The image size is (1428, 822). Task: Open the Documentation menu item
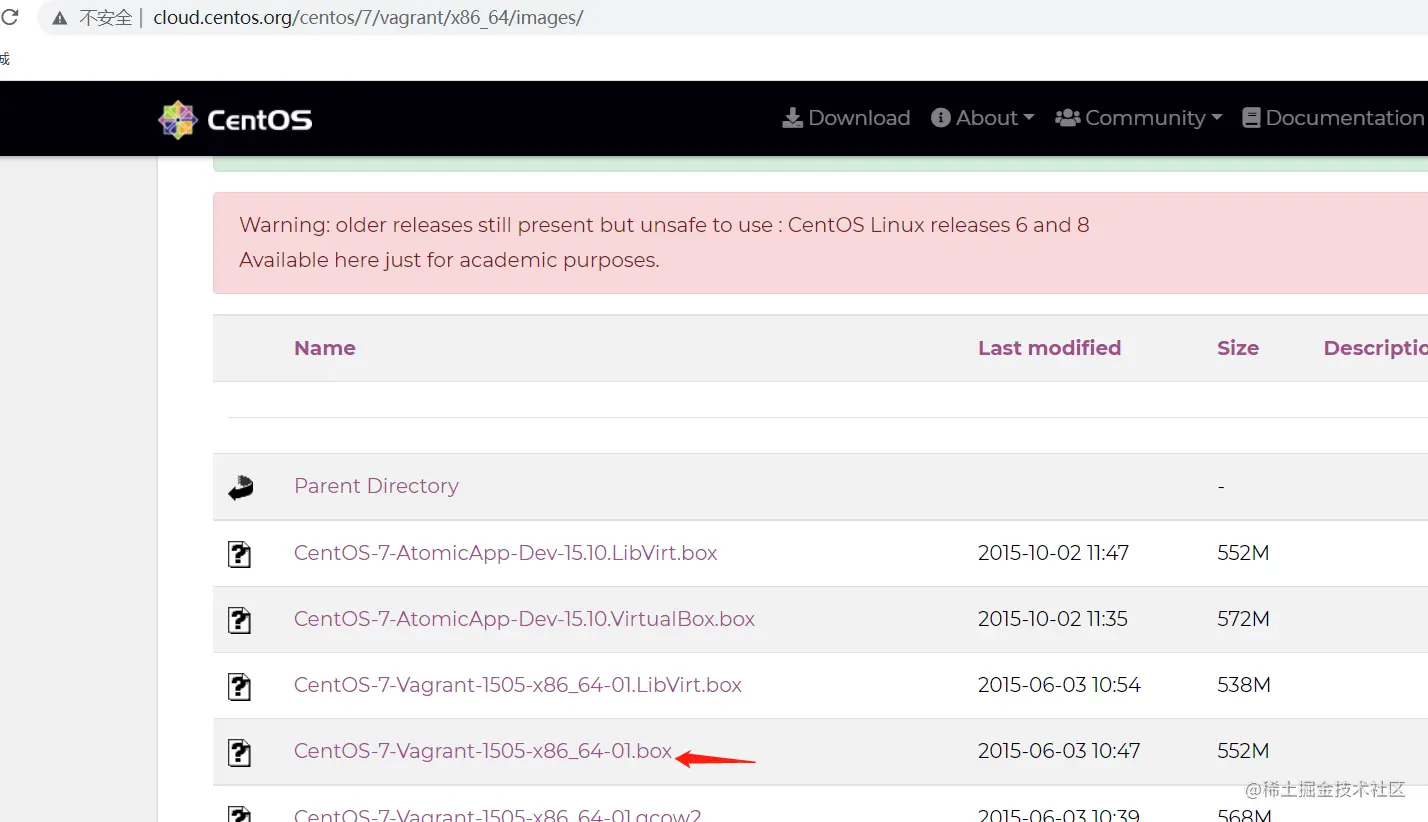click(x=1334, y=118)
